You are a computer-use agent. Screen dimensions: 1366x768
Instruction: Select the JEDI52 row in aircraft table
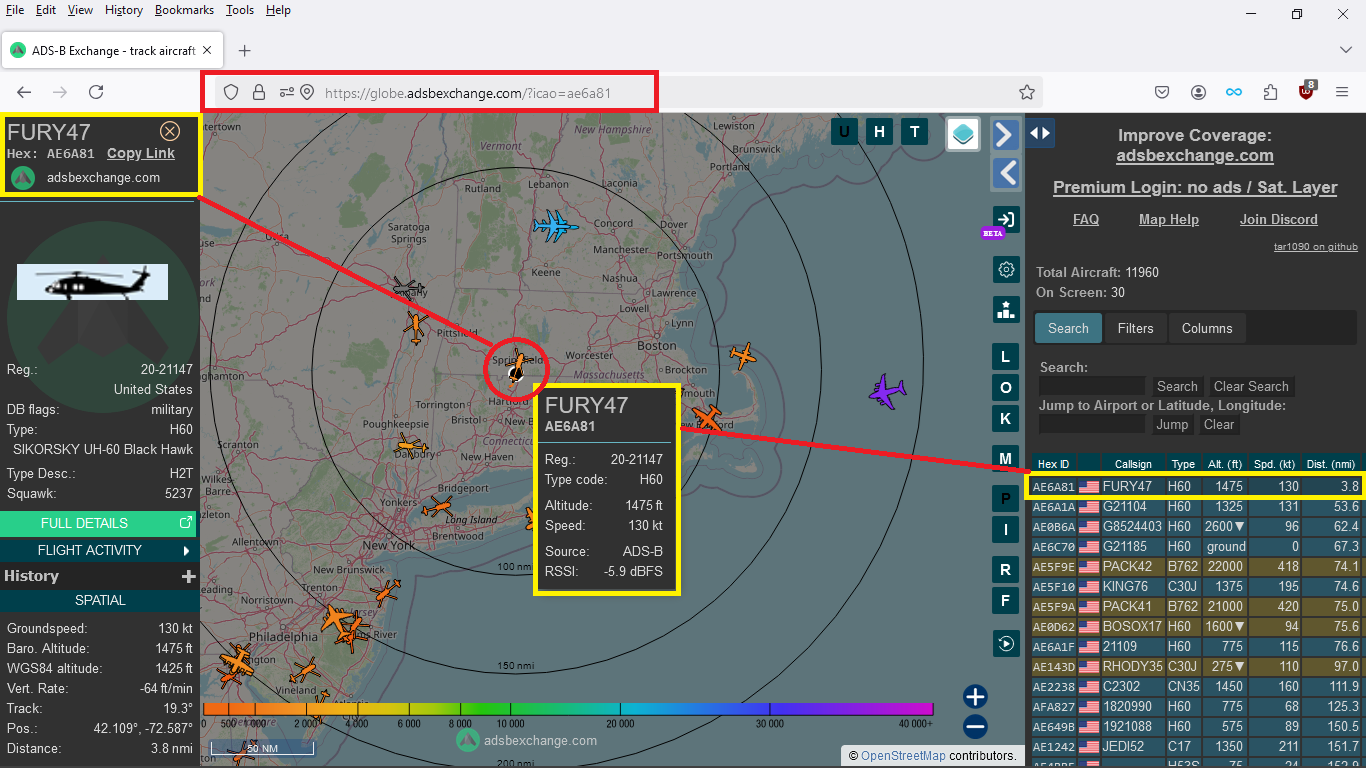click(1195, 746)
